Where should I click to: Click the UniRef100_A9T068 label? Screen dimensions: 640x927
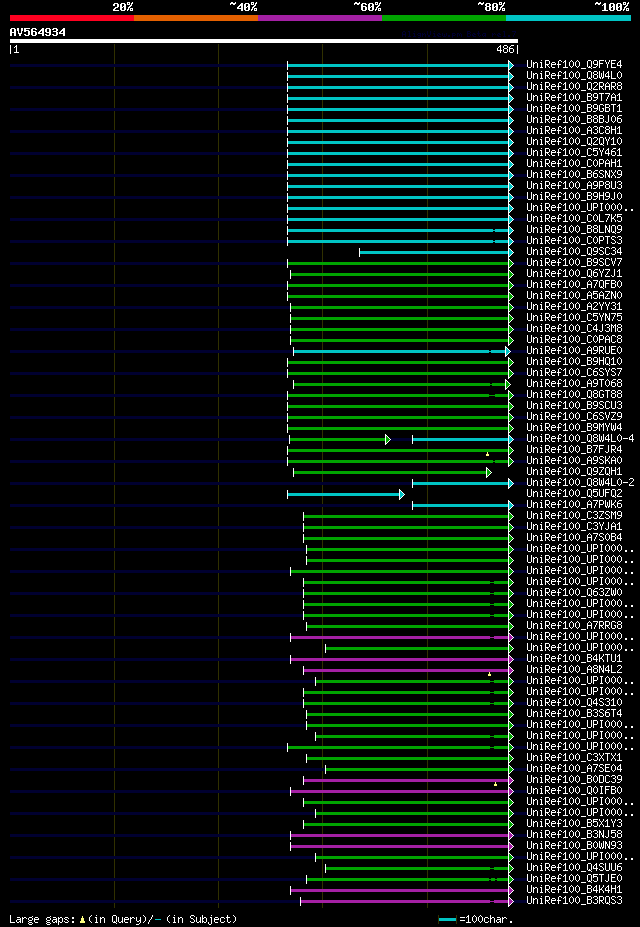pos(574,384)
